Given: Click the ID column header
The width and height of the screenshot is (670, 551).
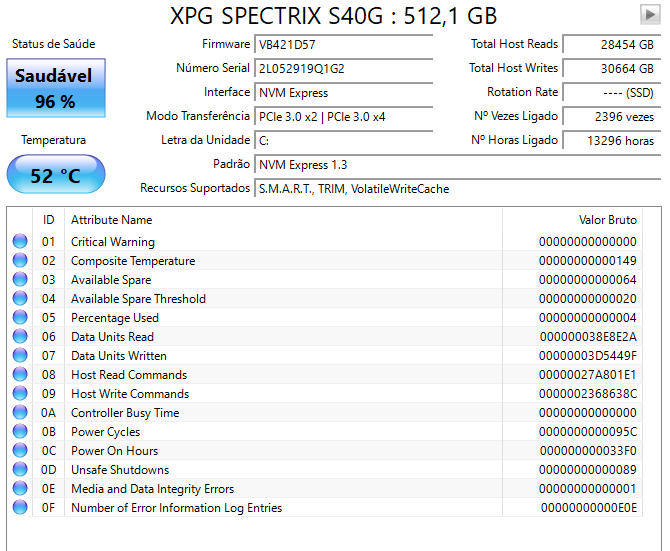Looking at the screenshot, I should [x=48, y=220].
